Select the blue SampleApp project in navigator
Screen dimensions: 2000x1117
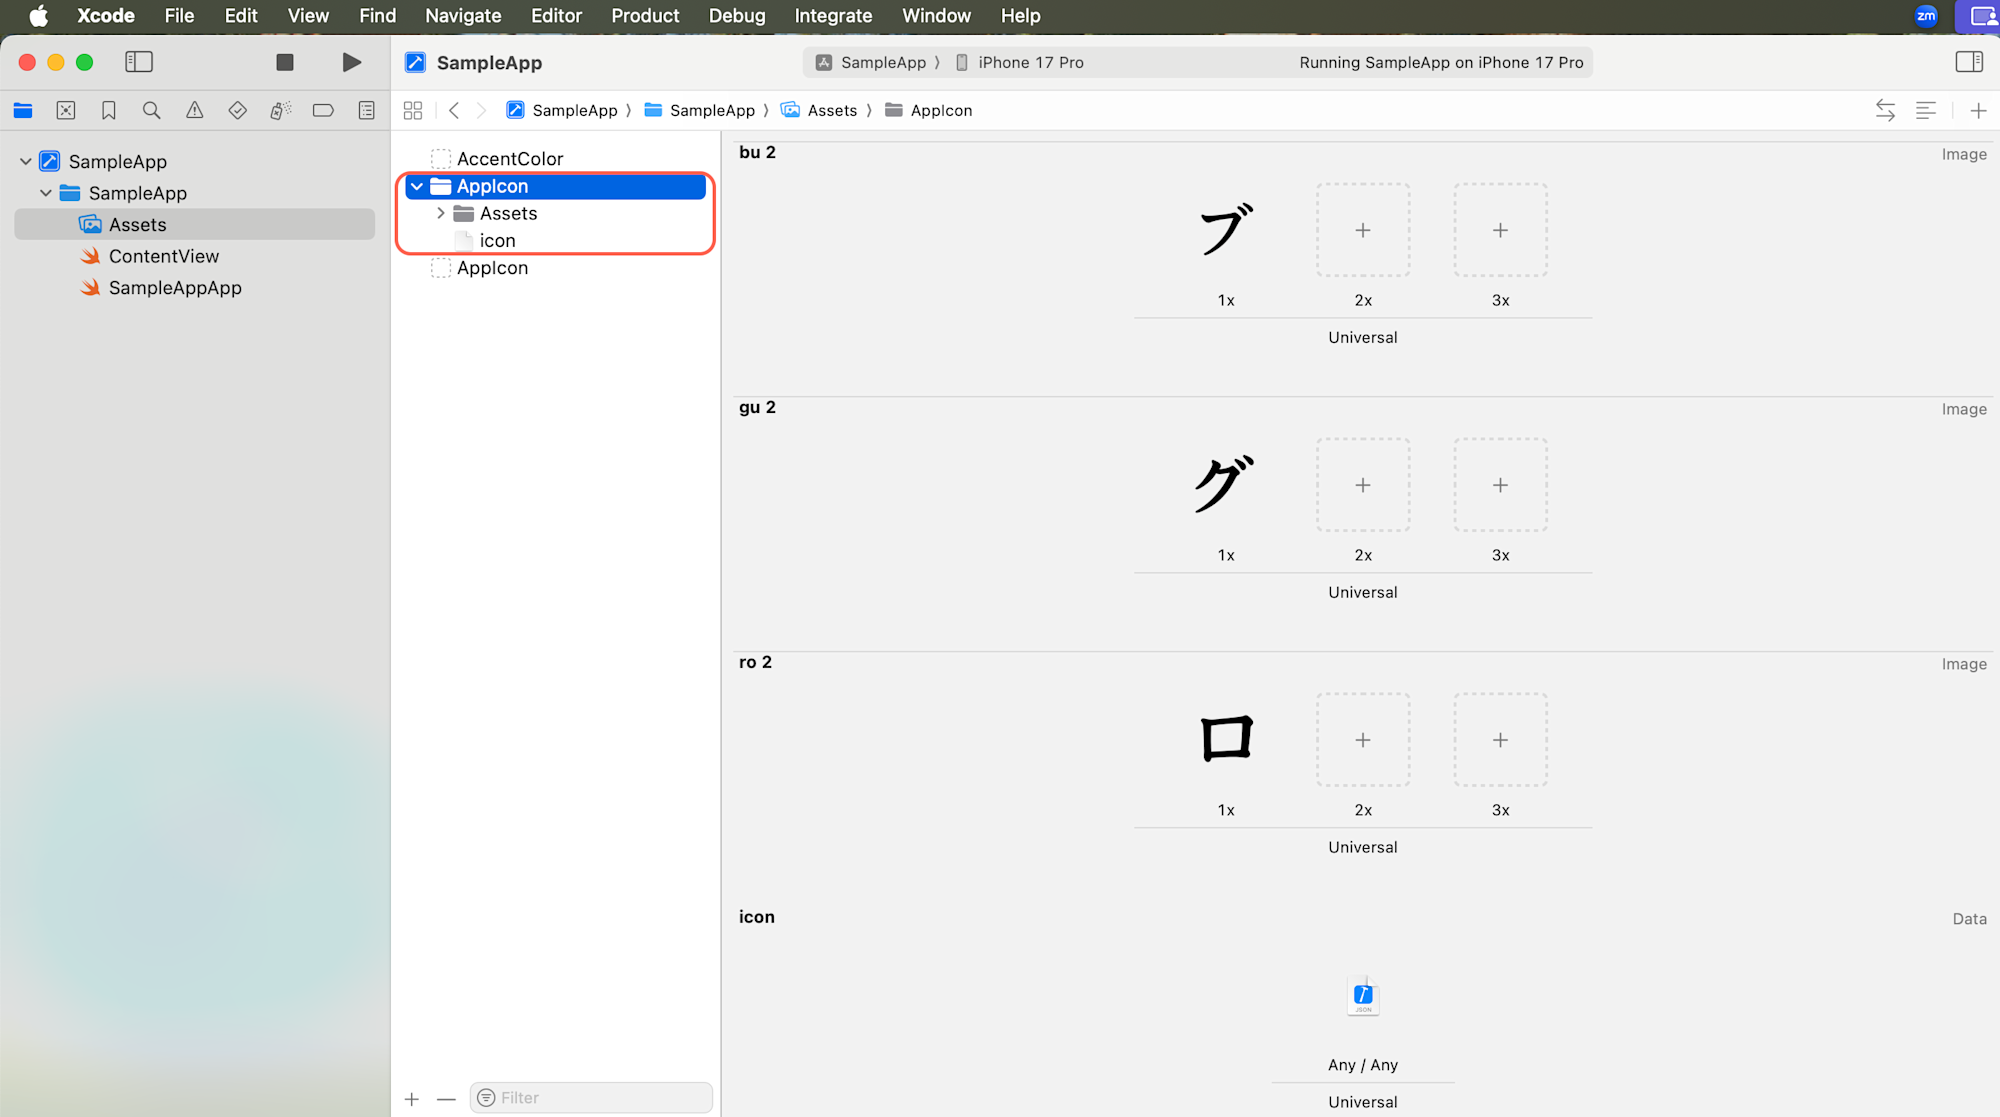pos(117,161)
